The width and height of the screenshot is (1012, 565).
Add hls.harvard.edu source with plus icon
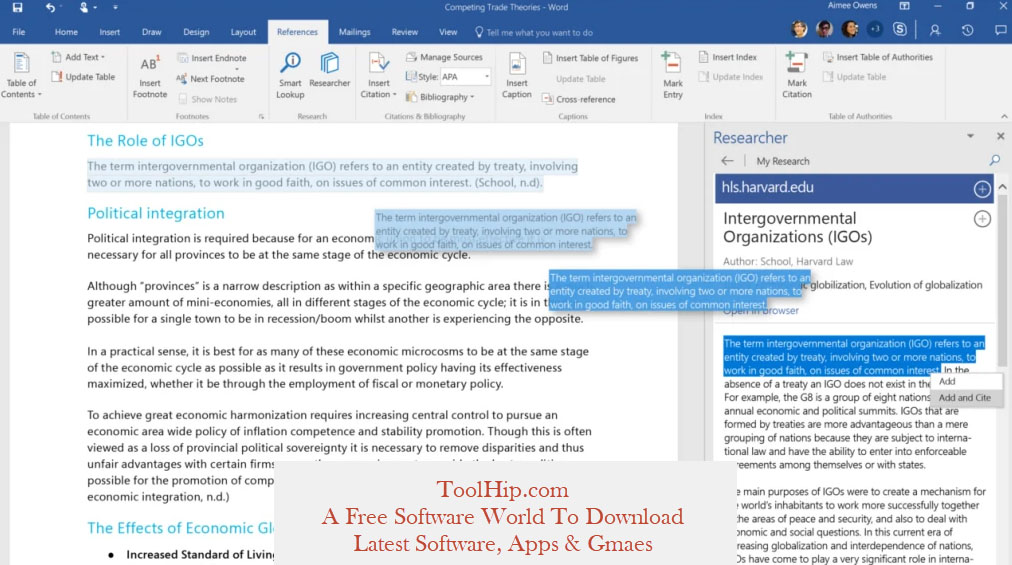point(982,189)
